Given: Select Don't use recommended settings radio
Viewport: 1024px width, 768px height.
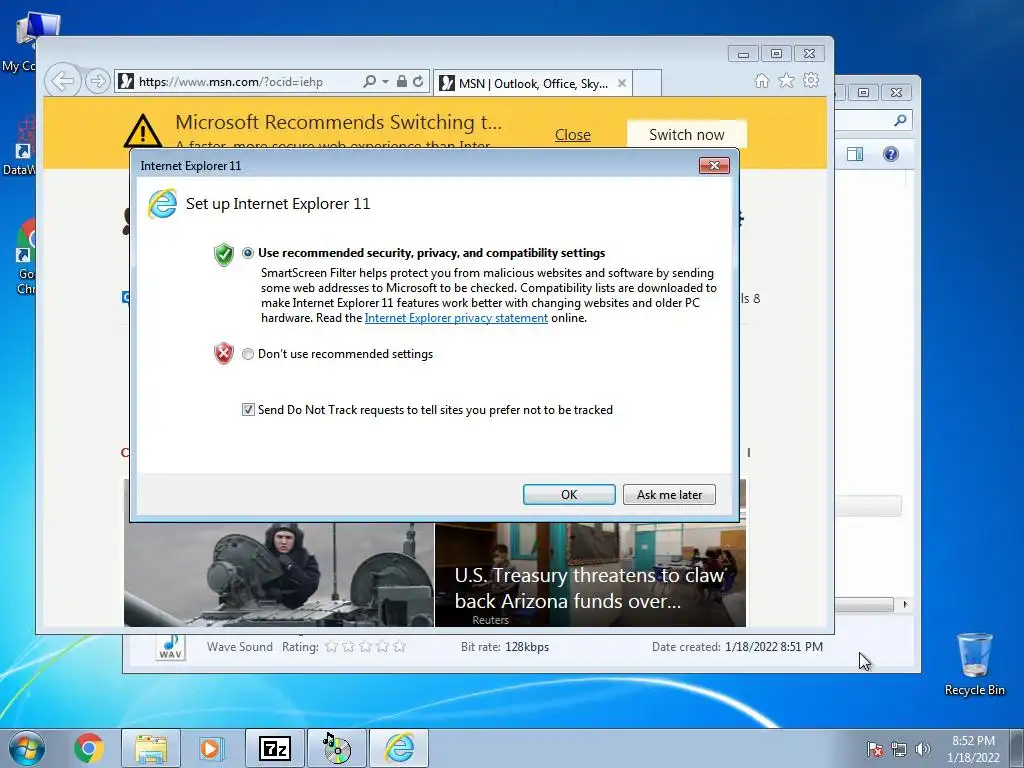Looking at the screenshot, I should [x=248, y=354].
